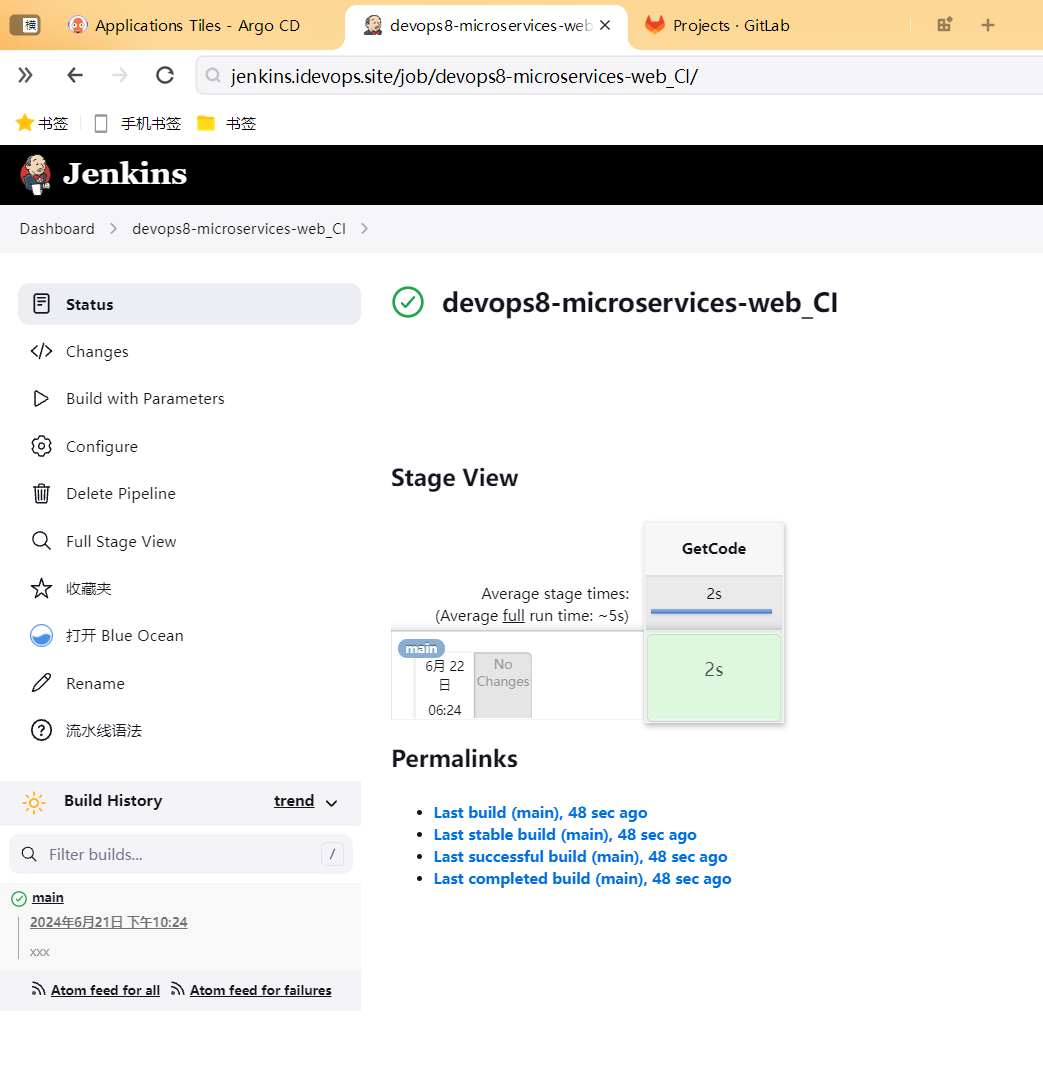Click the browser extensions grid icon
Image resolution: width=1043 pixels, height=1065 pixels.
pyautogui.click(x=945, y=25)
